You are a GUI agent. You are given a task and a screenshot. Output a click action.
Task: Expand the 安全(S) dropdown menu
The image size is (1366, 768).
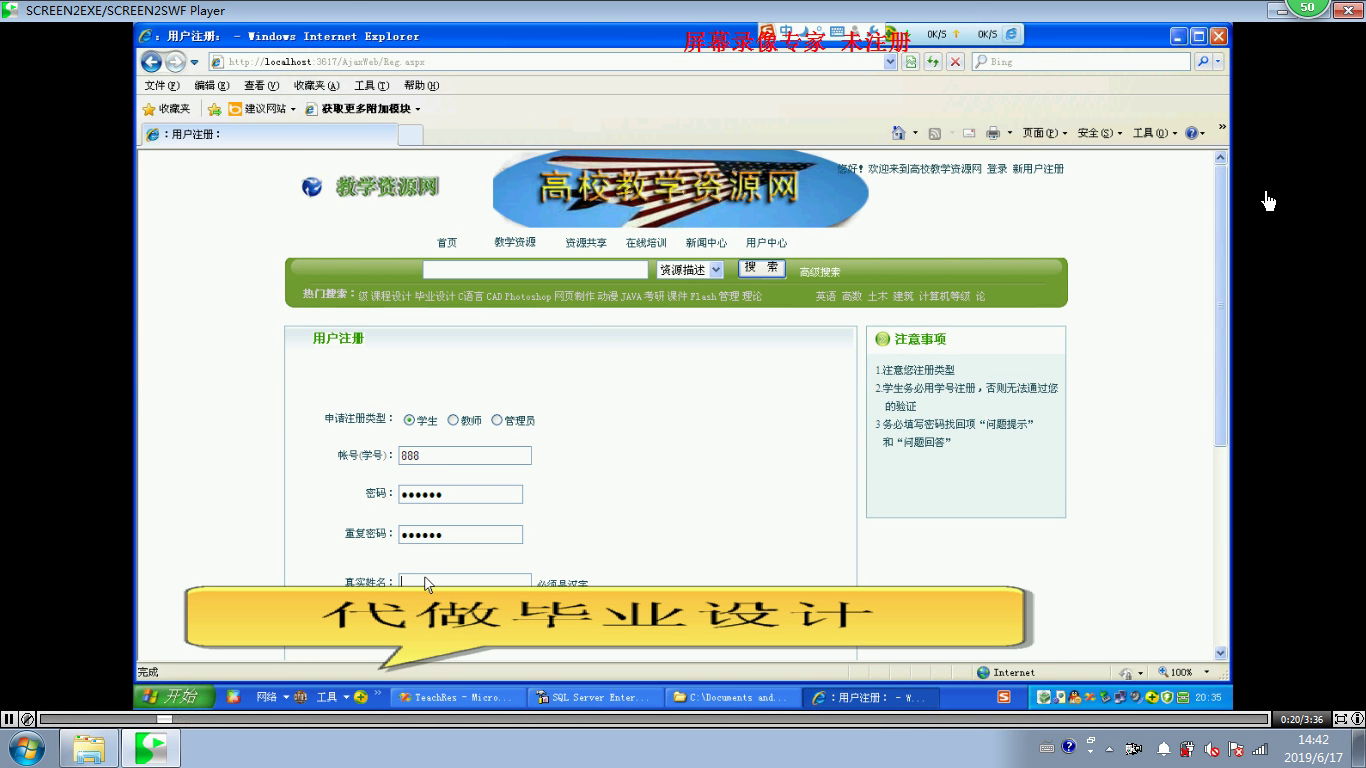click(1099, 133)
